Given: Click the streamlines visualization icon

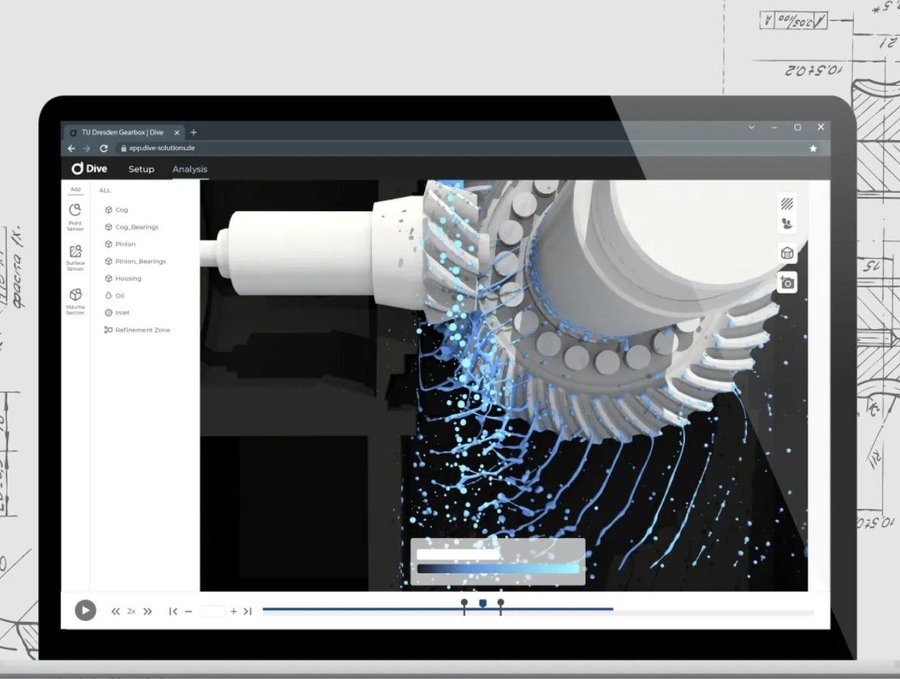Looking at the screenshot, I should coord(787,204).
